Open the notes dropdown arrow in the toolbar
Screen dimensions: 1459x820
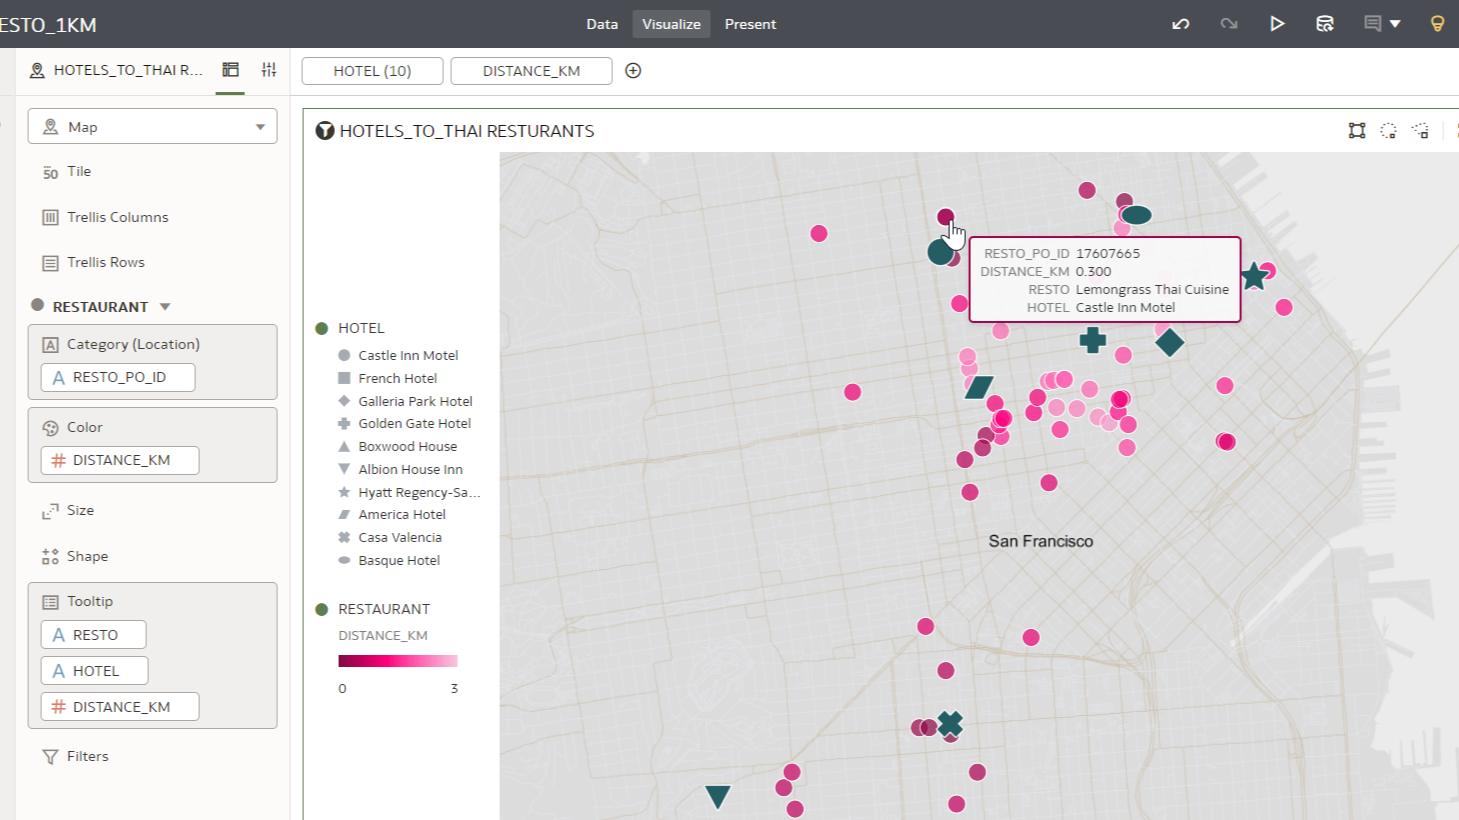(x=1396, y=23)
